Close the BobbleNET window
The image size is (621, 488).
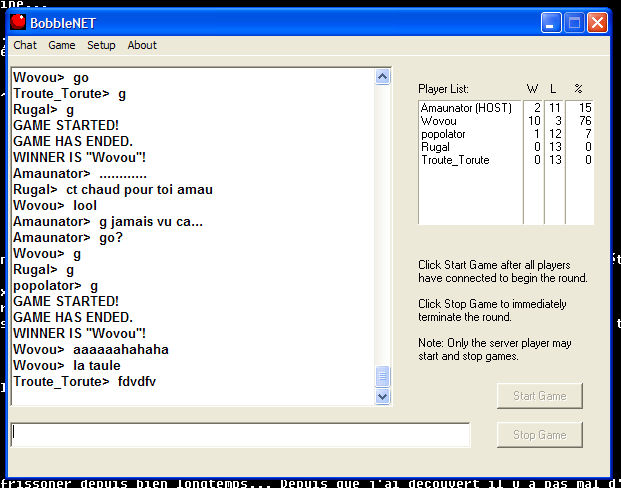[598, 22]
